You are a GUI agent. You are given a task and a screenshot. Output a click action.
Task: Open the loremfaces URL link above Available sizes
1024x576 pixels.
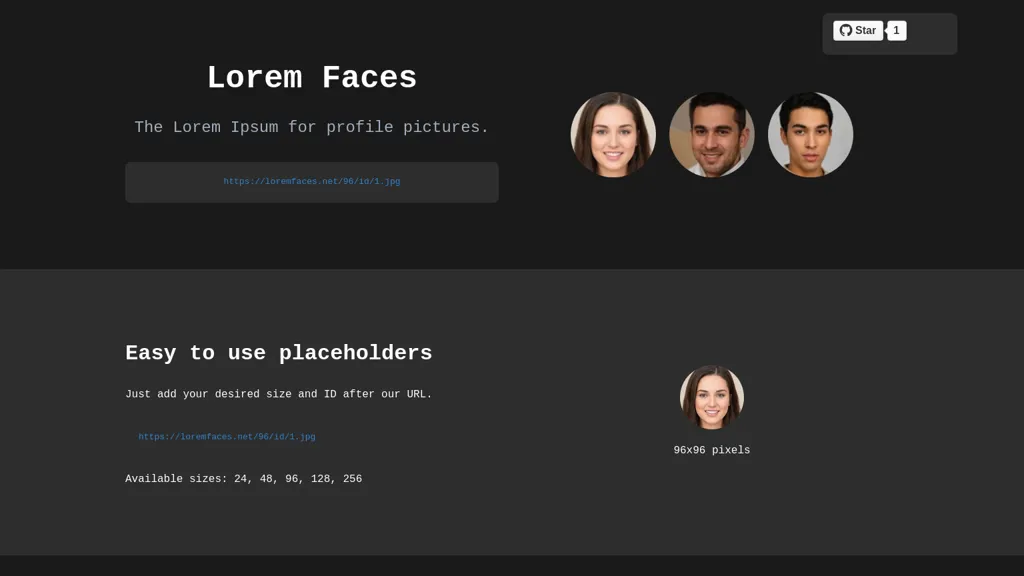click(227, 437)
